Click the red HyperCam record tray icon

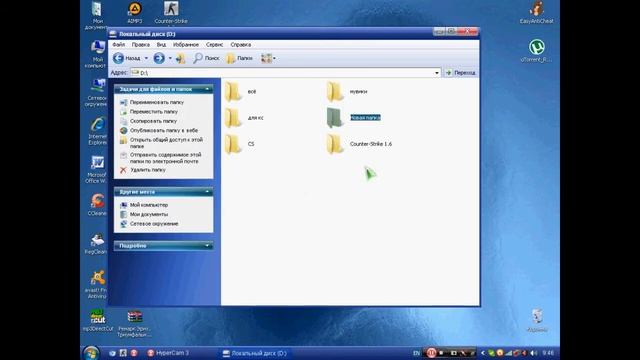click(x=431, y=353)
